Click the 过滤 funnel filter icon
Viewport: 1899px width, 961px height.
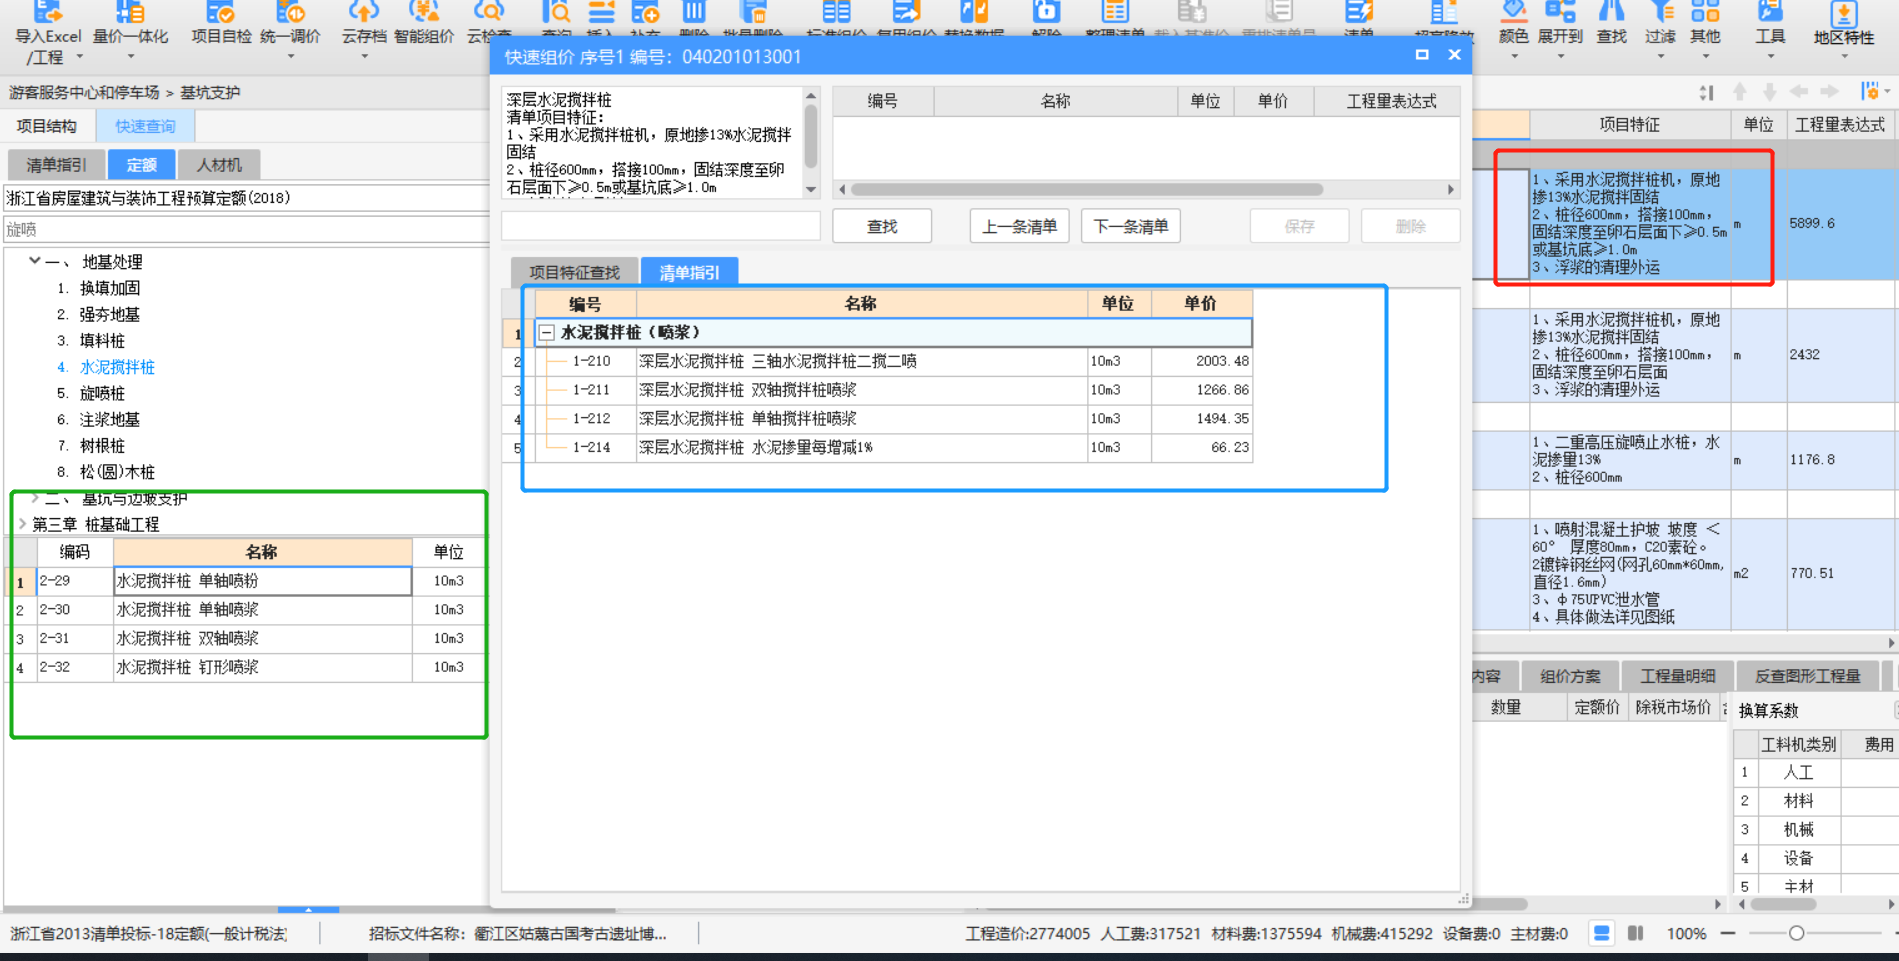[1660, 12]
